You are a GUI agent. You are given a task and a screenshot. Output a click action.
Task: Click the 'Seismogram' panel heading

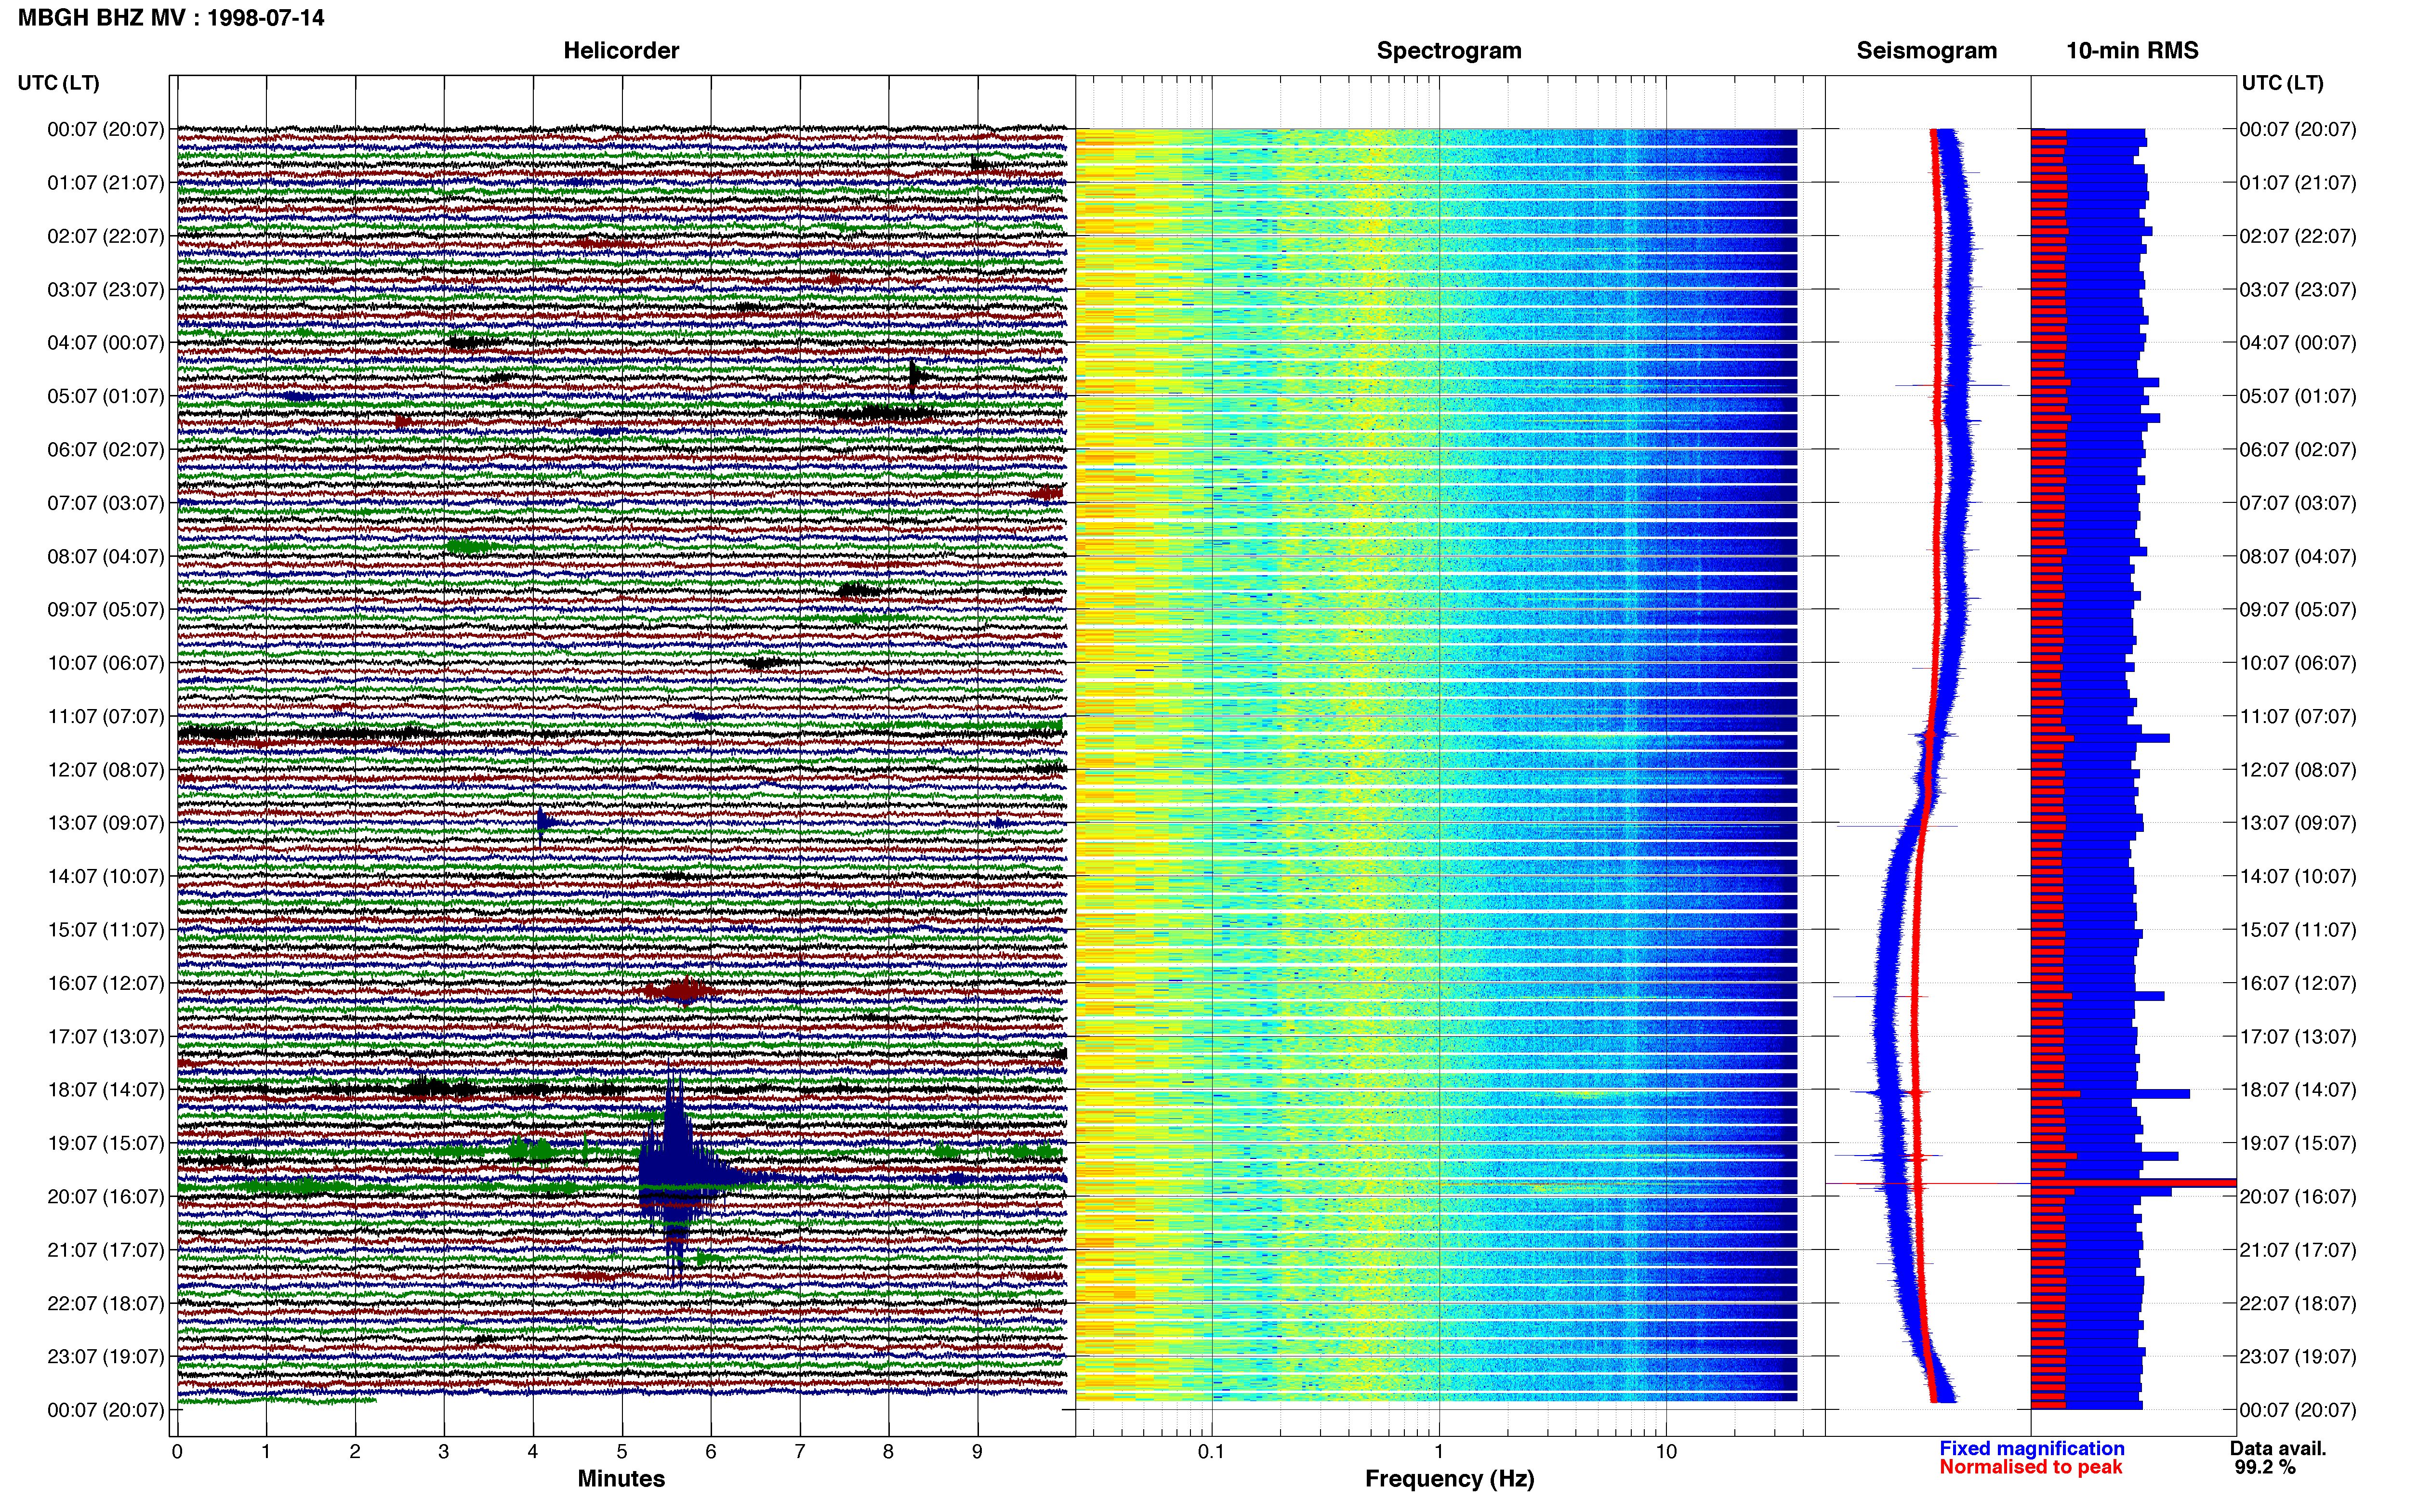point(1926,50)
